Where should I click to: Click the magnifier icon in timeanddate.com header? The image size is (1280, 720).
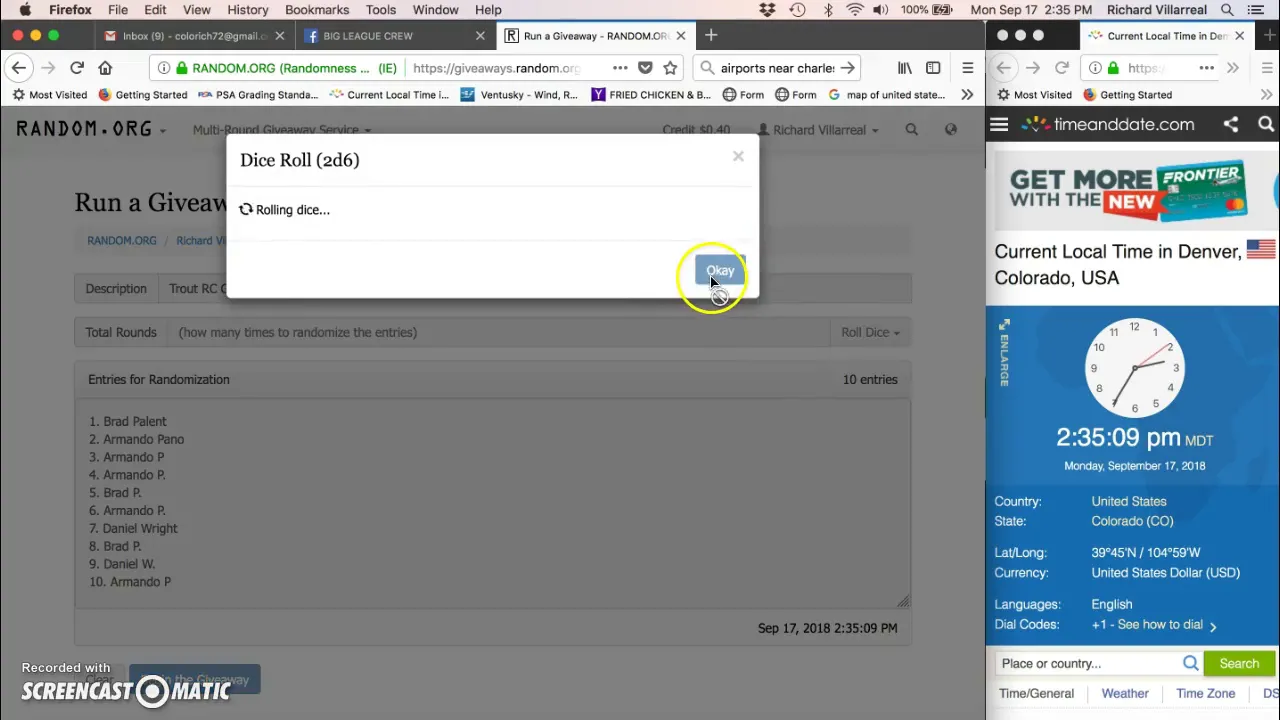[1266, 125]
